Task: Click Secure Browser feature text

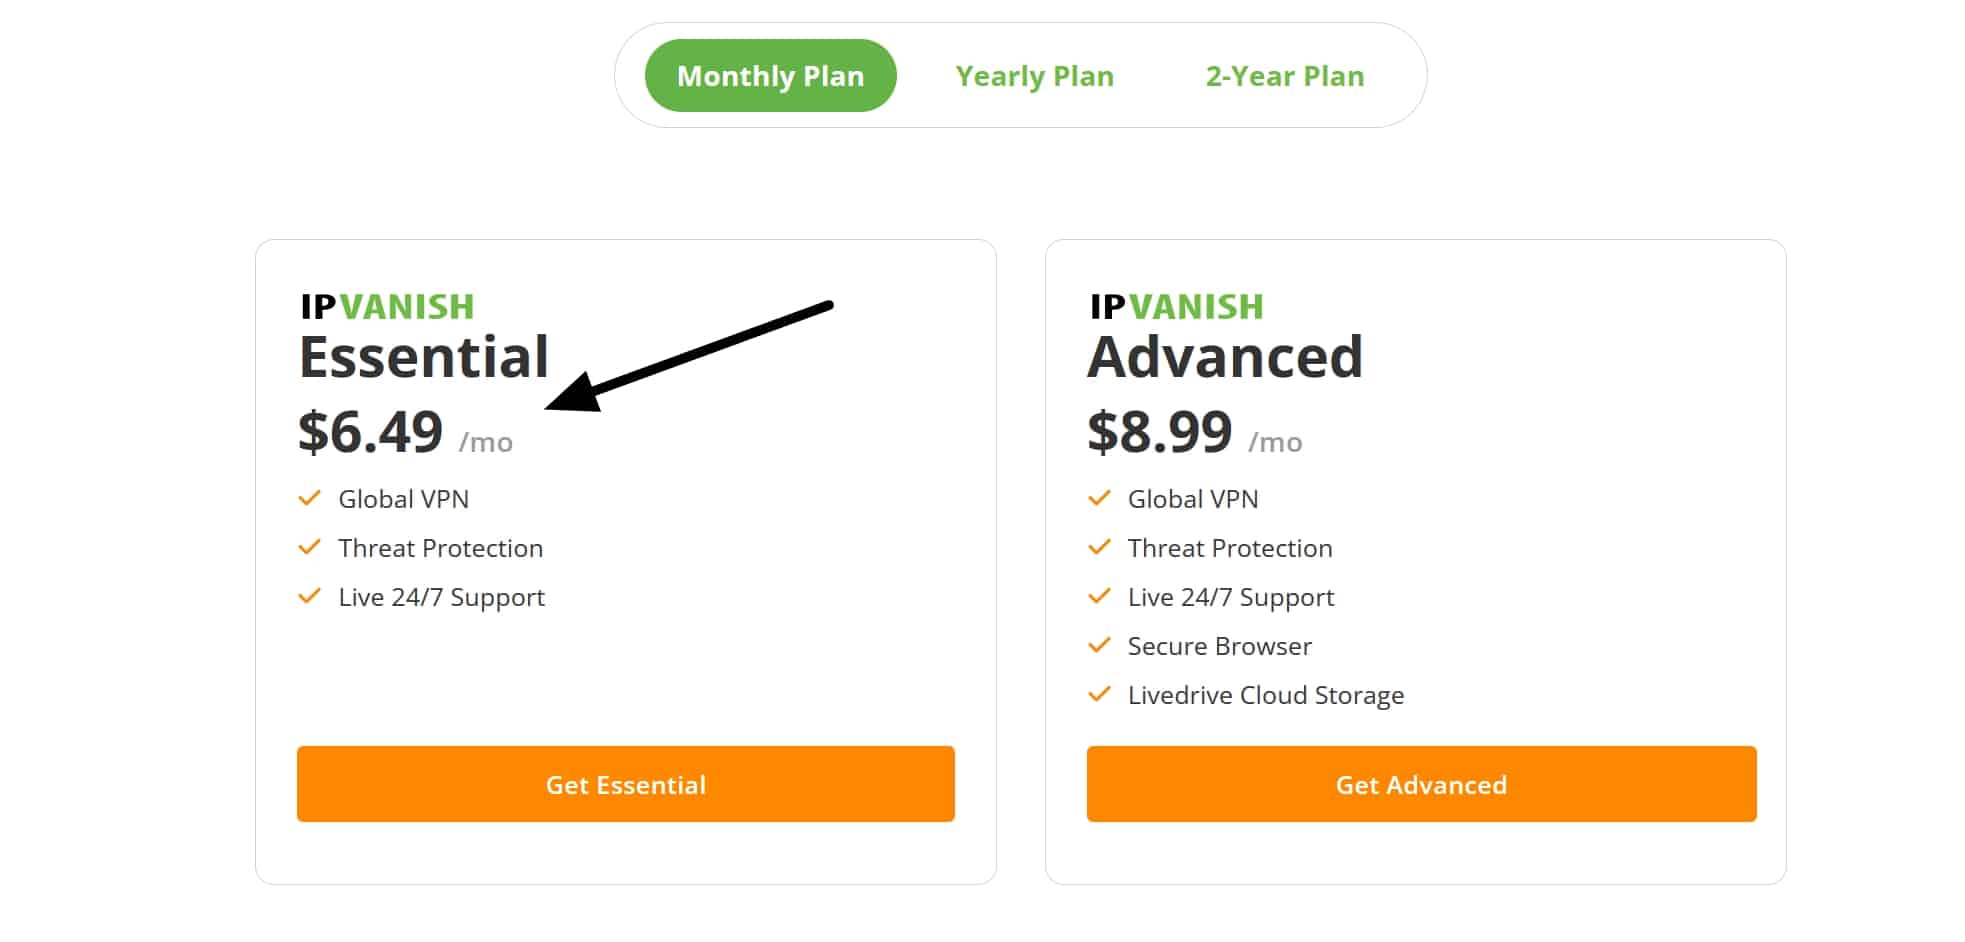Action: [x=1220, y=646]
